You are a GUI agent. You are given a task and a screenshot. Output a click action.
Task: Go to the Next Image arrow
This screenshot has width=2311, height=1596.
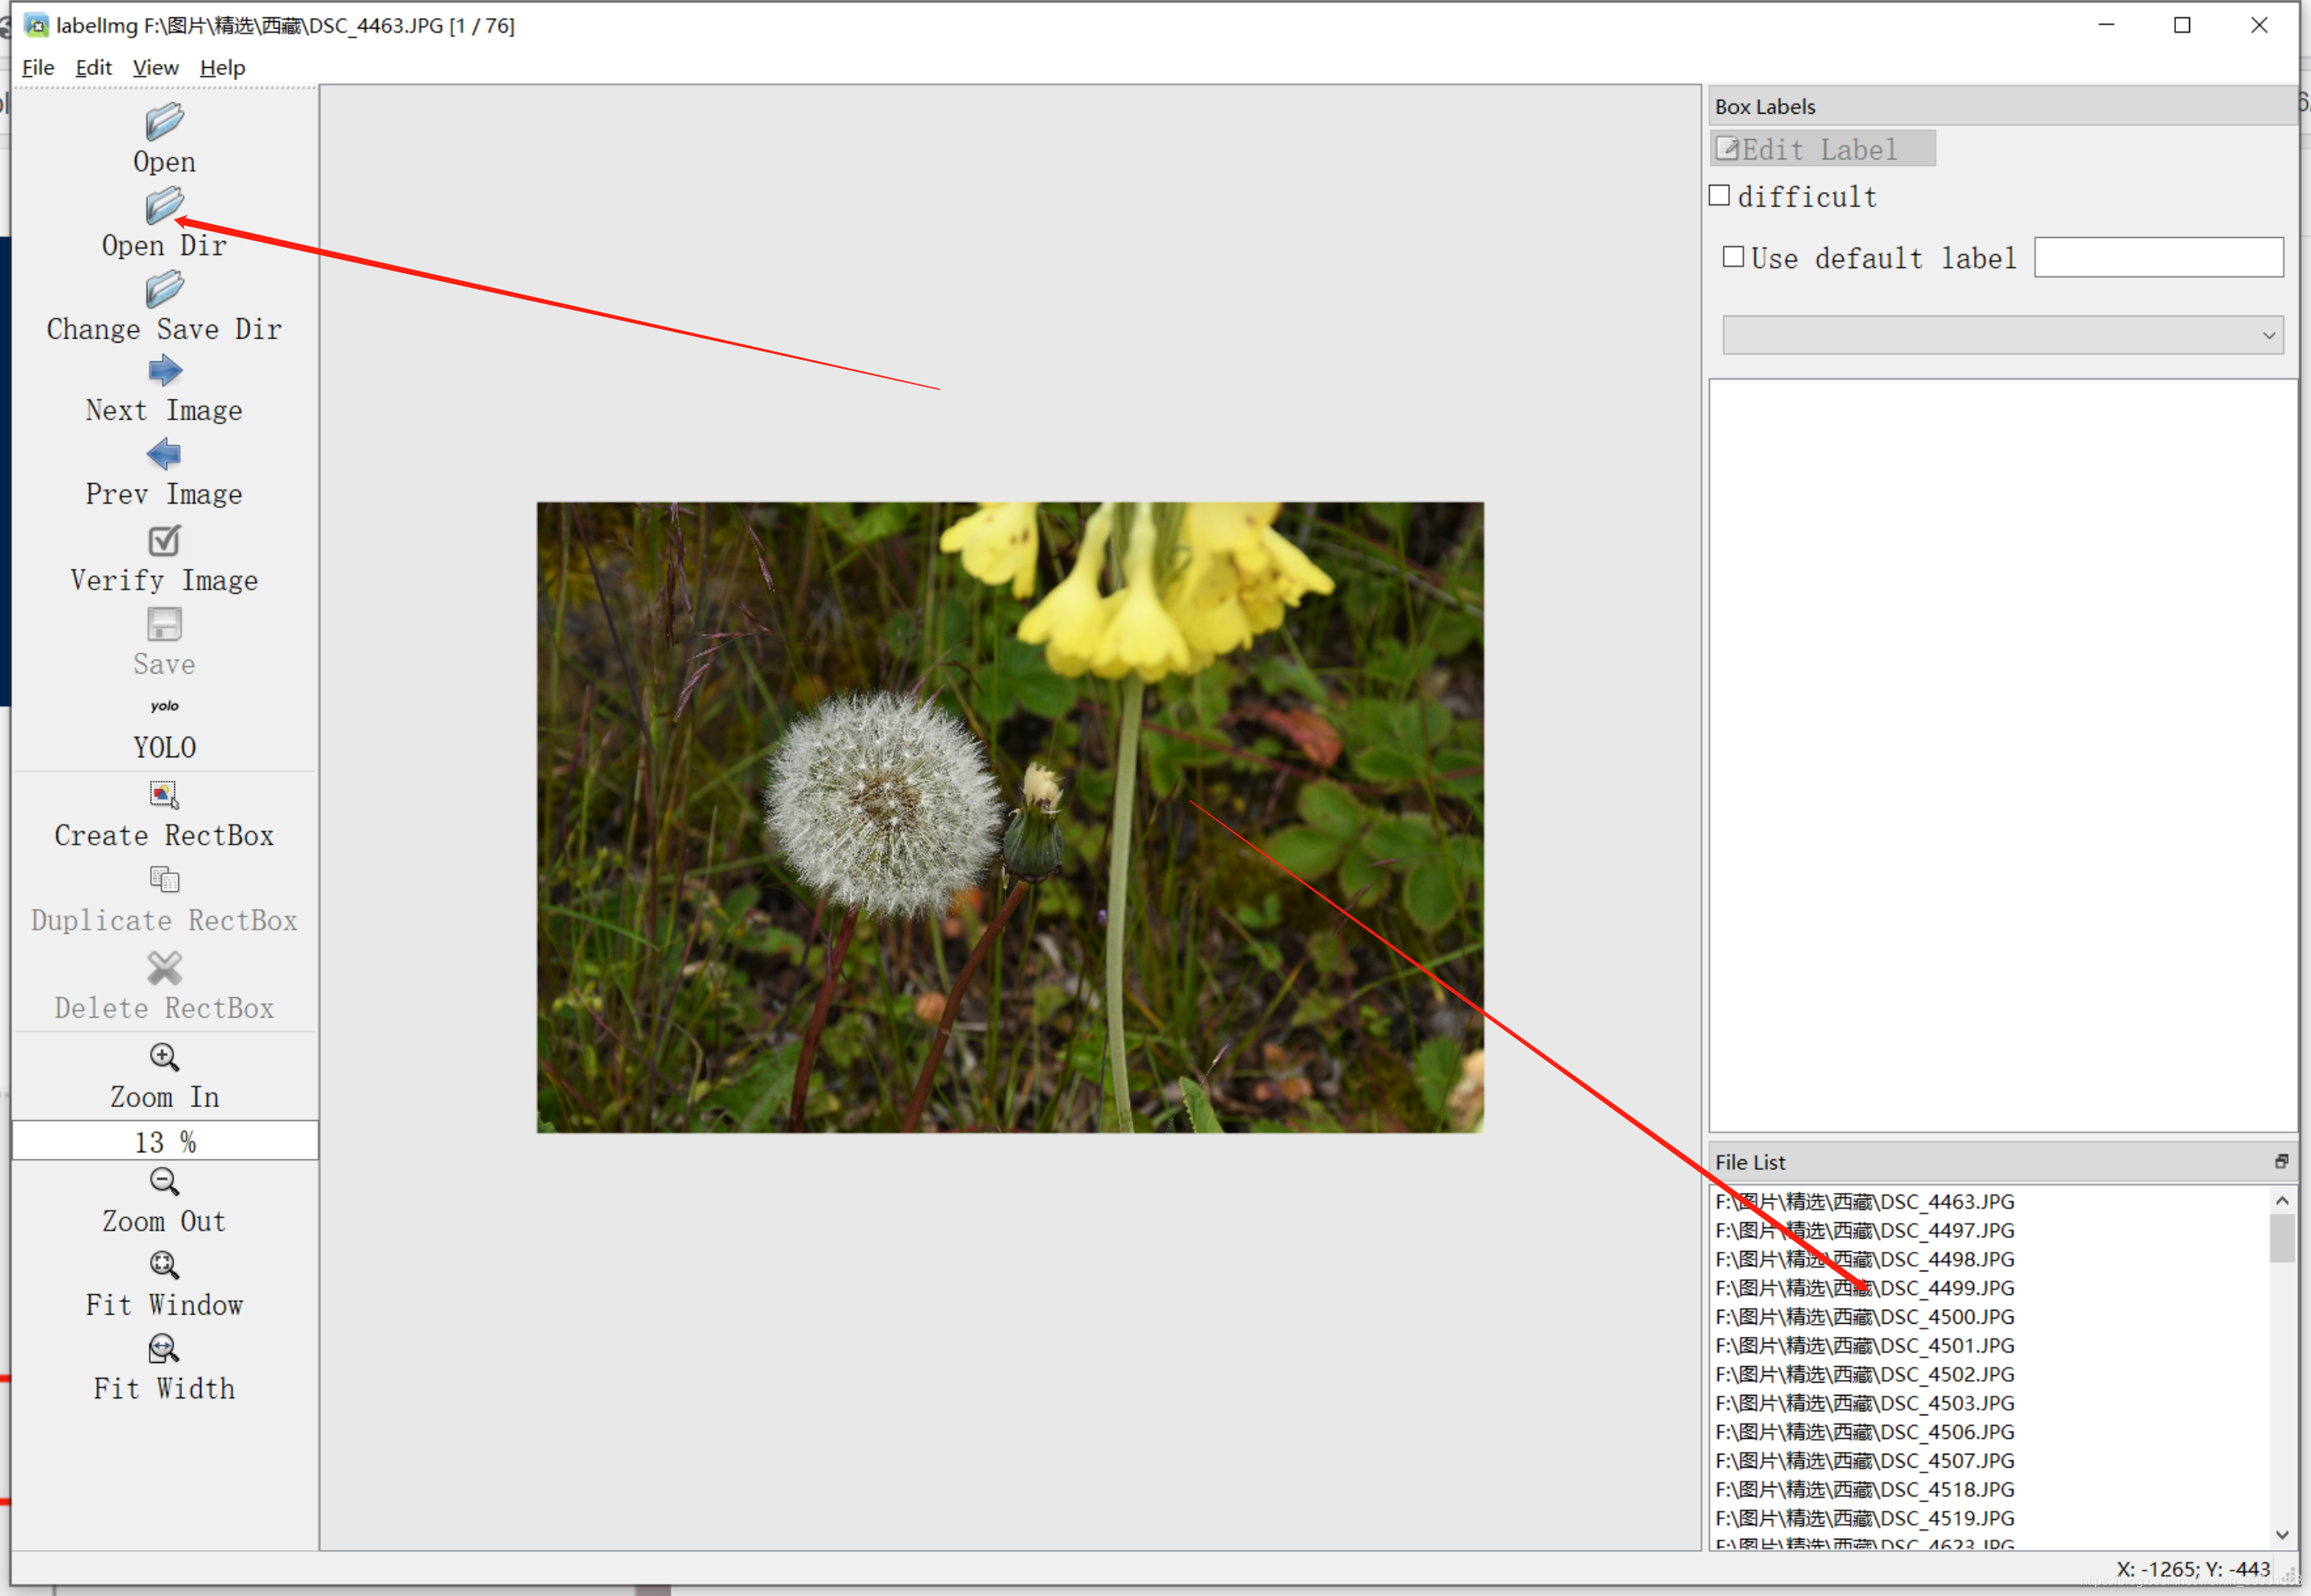(164, 372)
